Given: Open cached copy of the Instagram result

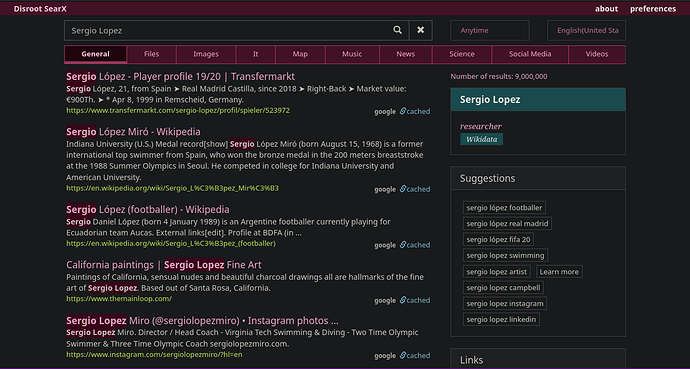Looking at the screenshot, I should 415,356.
